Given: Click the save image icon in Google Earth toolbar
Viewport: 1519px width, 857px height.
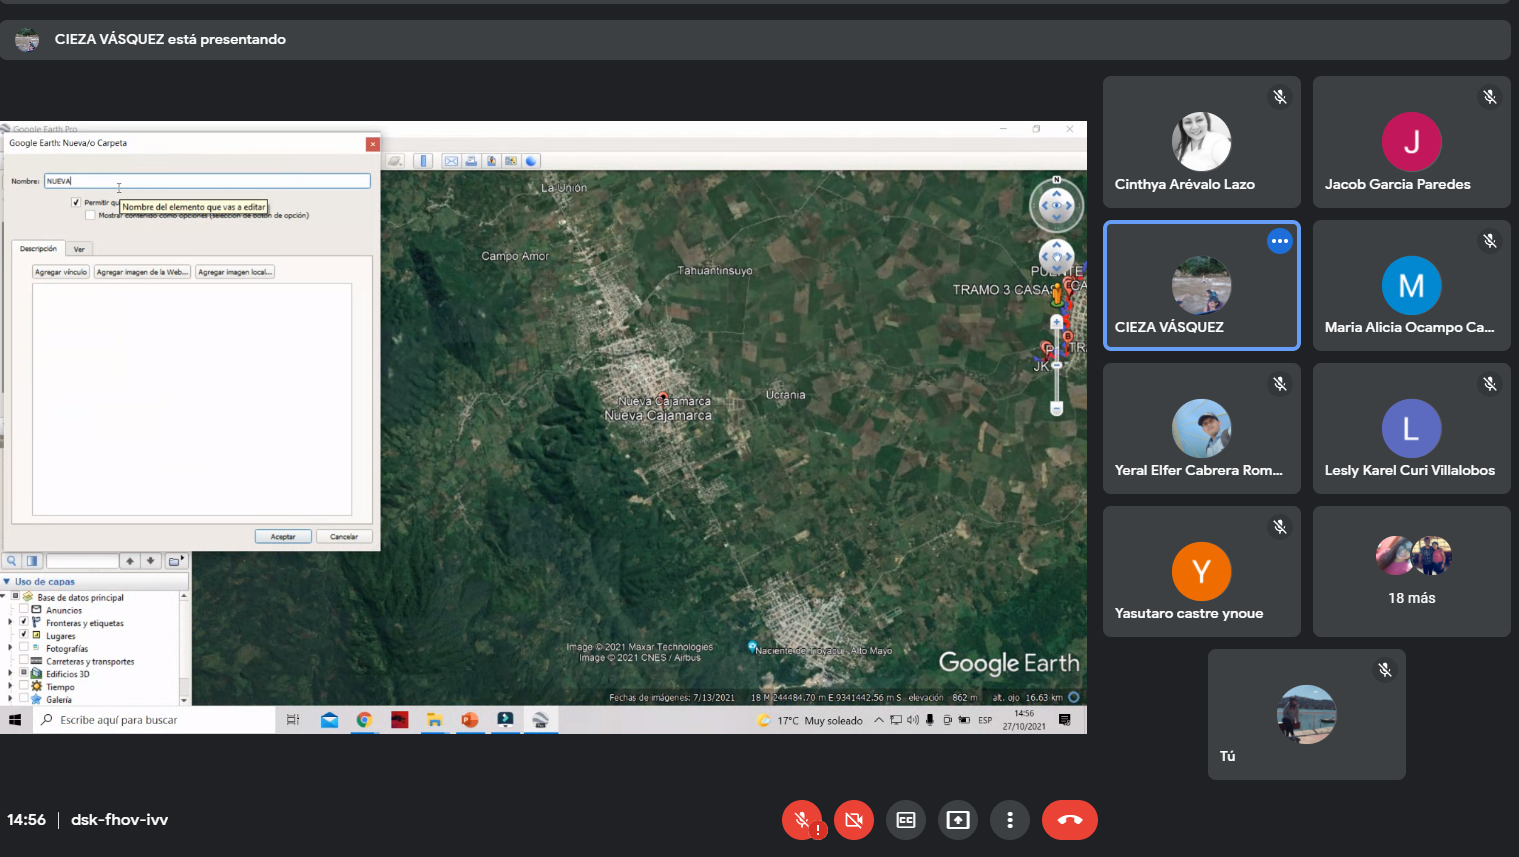Looking at the screenshot, I should (x=491, y=161).
